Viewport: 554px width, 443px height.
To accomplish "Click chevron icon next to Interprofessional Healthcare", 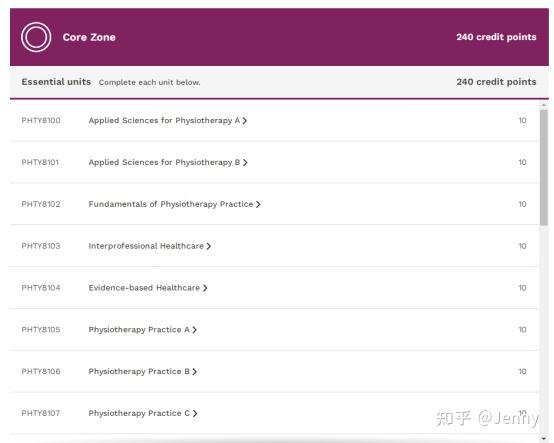I will pos(208,246).
